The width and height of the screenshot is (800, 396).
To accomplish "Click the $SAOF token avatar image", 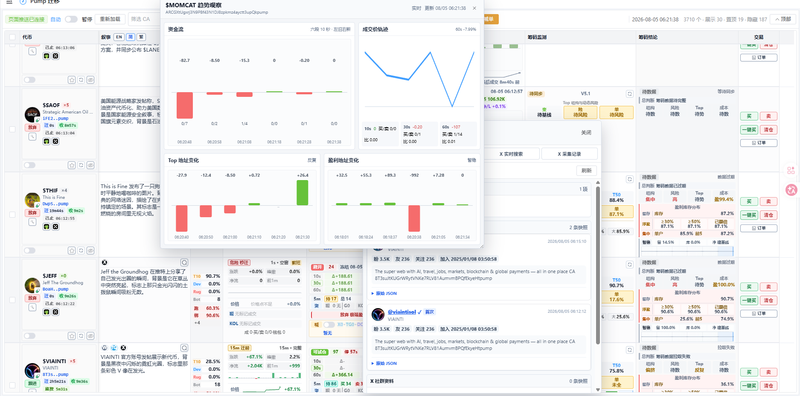I will tap(32, 114).
